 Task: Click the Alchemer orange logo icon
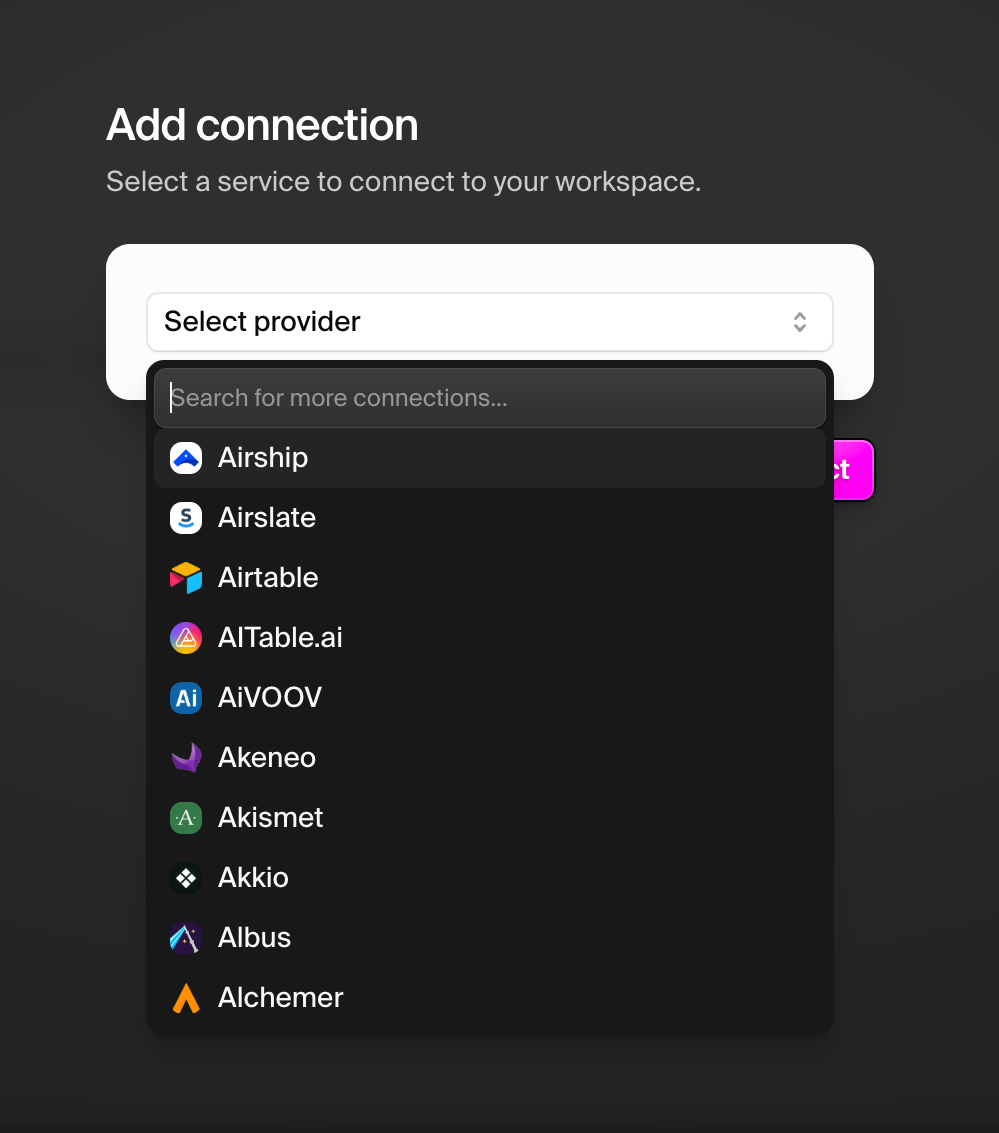pos(186,998)
